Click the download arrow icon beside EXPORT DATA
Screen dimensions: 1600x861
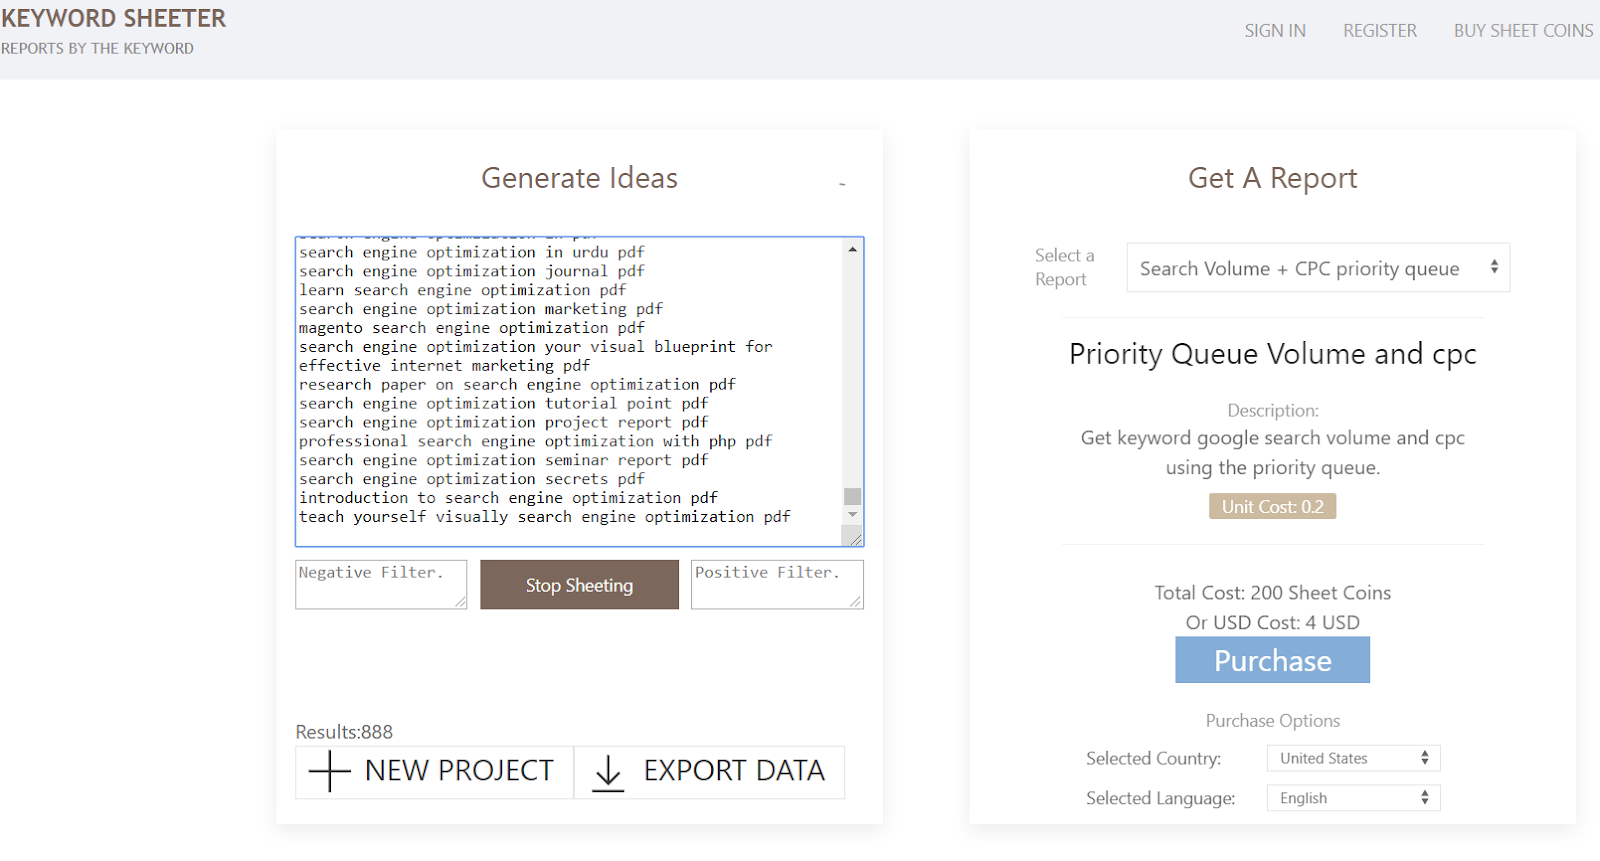point(608,773)
